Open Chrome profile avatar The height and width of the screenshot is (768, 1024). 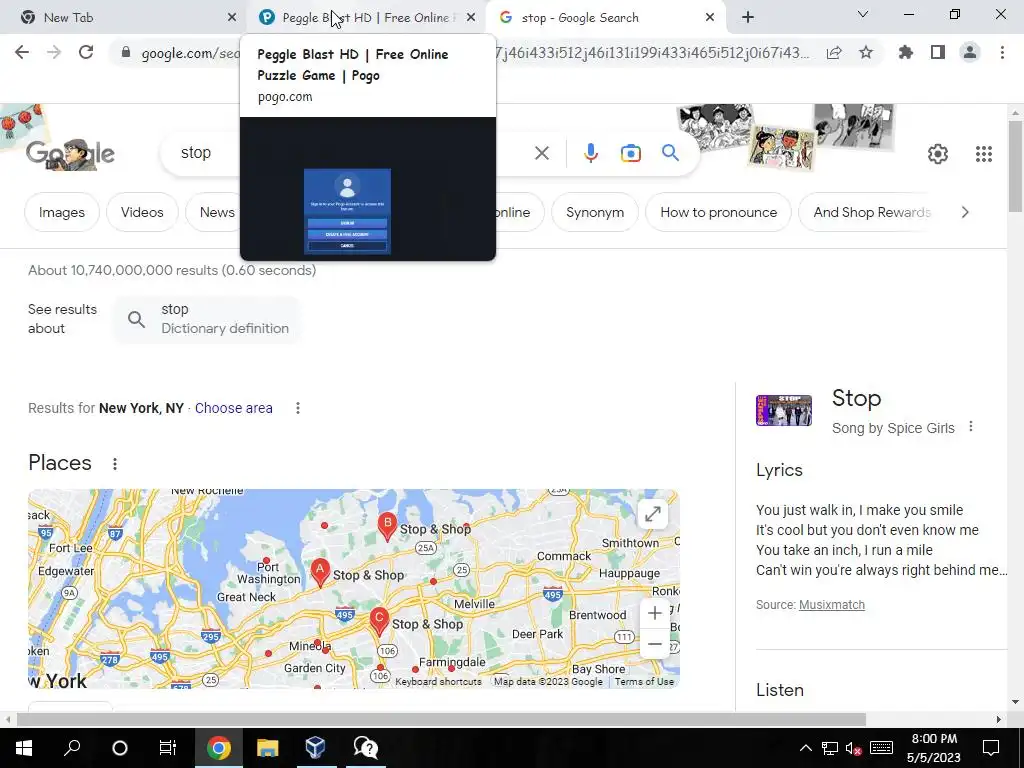click(x=970, y=52)
